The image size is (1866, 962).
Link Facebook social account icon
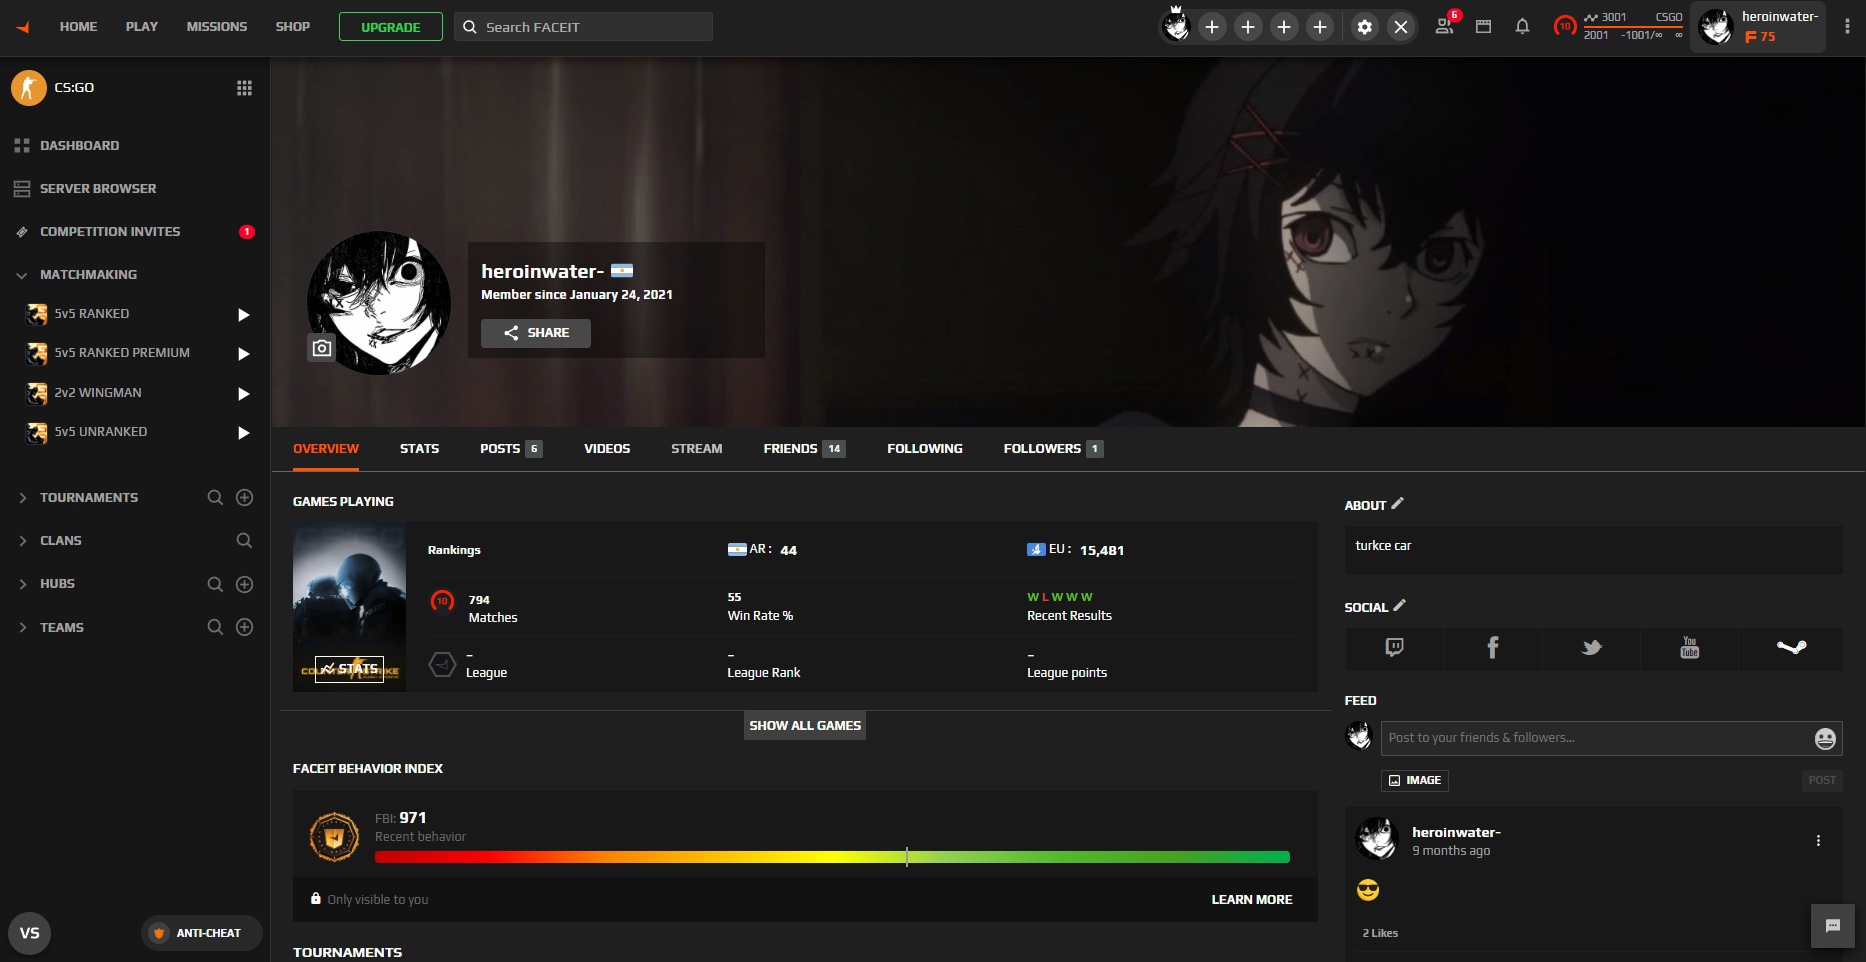click(x=1492, y=648)
